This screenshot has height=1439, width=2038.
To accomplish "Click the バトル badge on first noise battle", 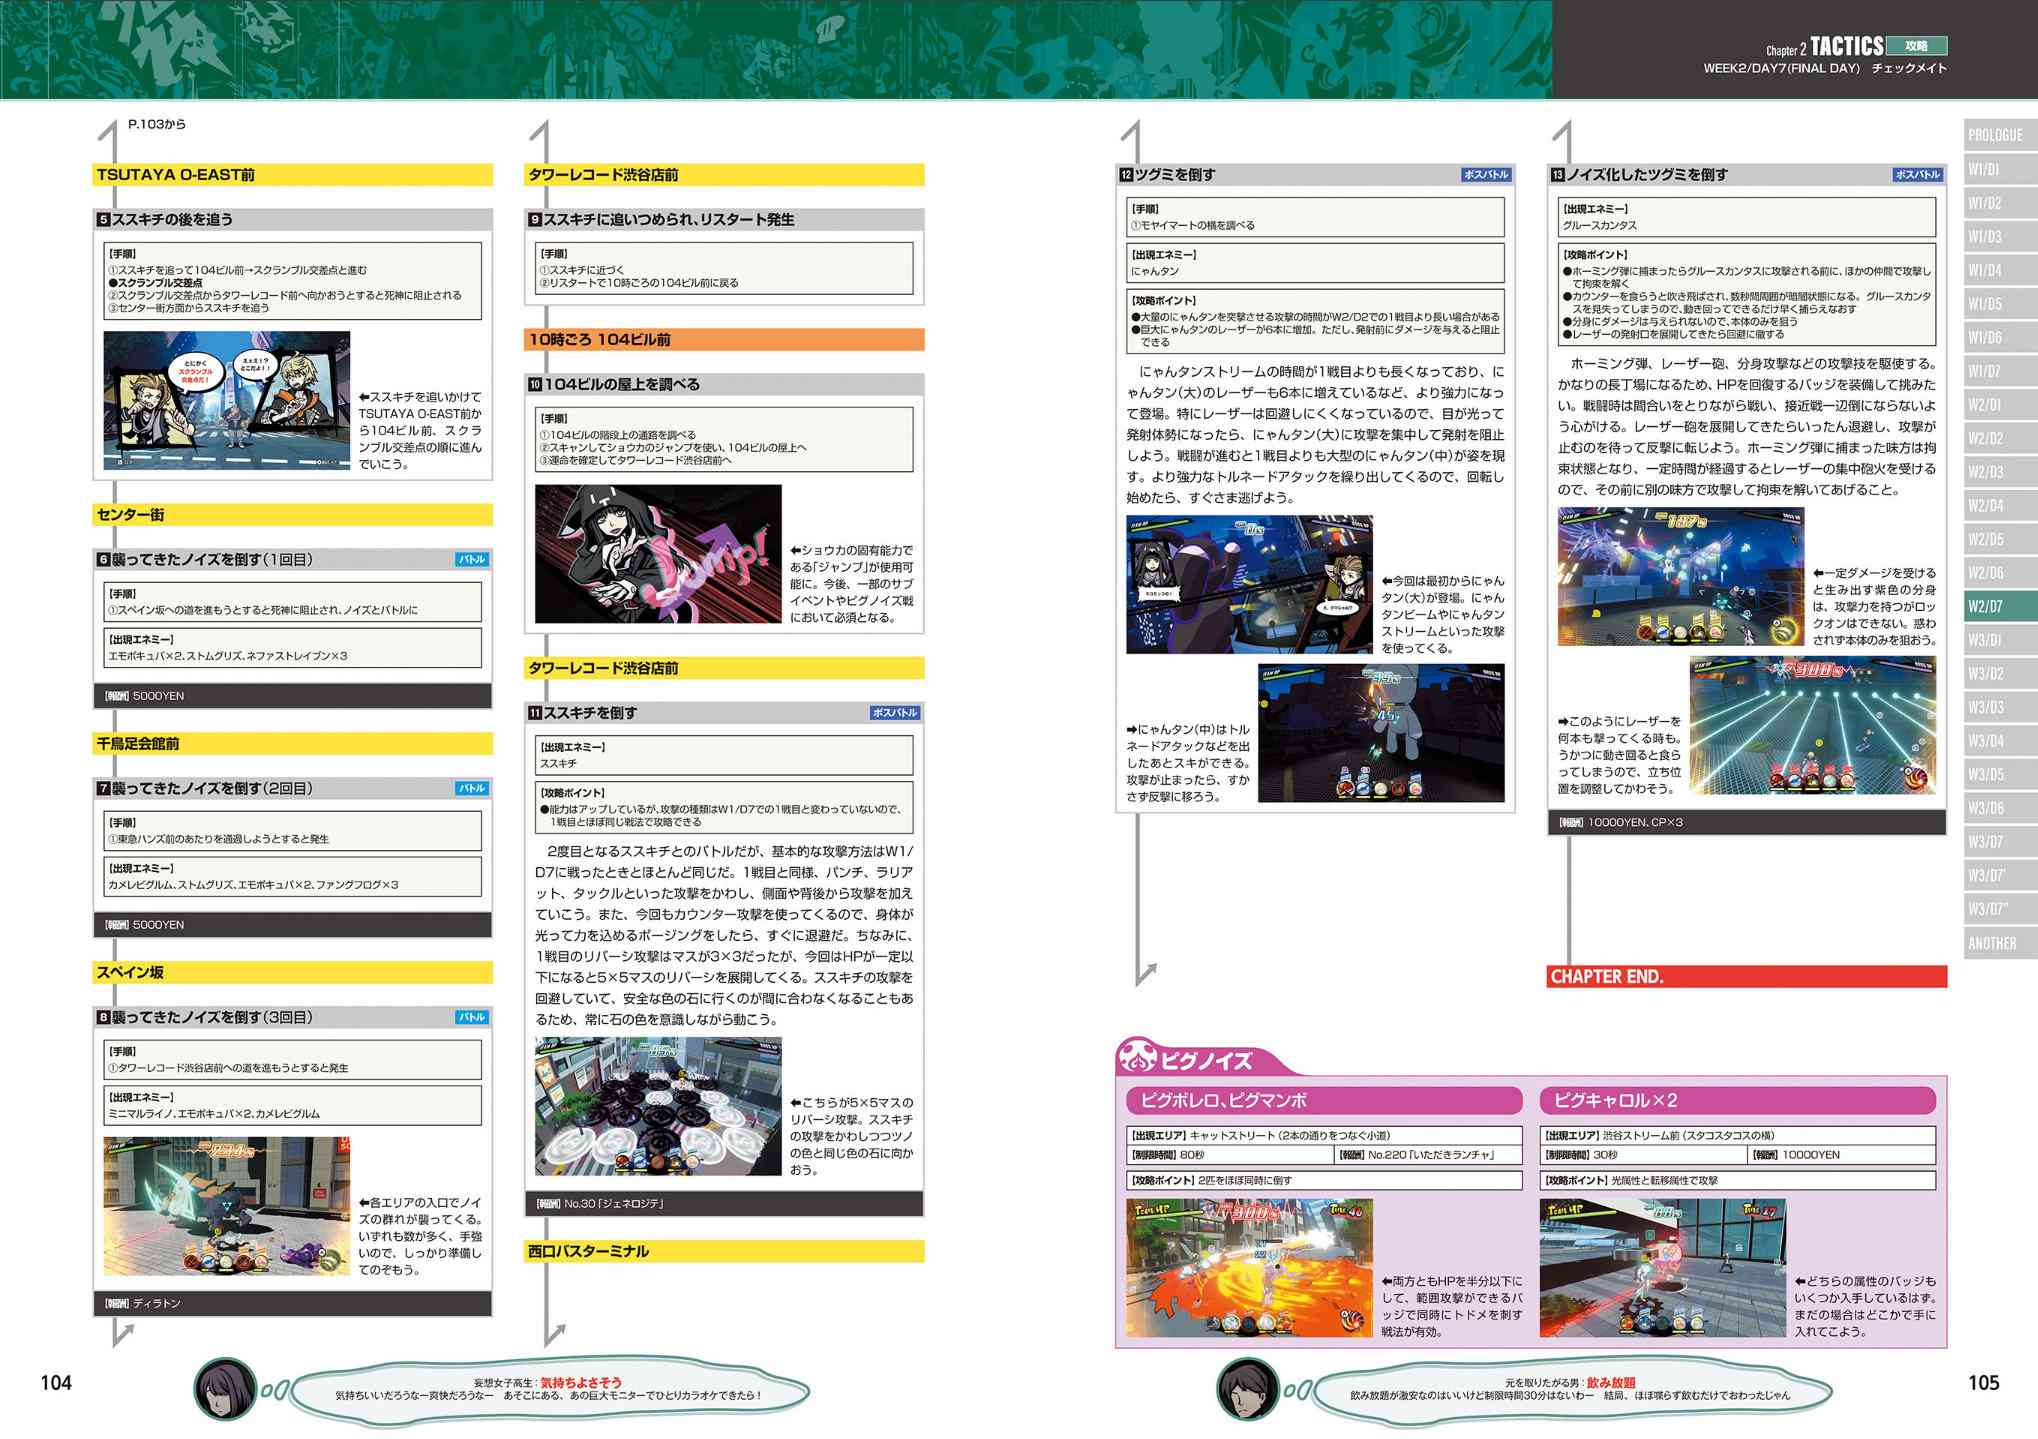I will pyautogui.click(x=472, y=560).
